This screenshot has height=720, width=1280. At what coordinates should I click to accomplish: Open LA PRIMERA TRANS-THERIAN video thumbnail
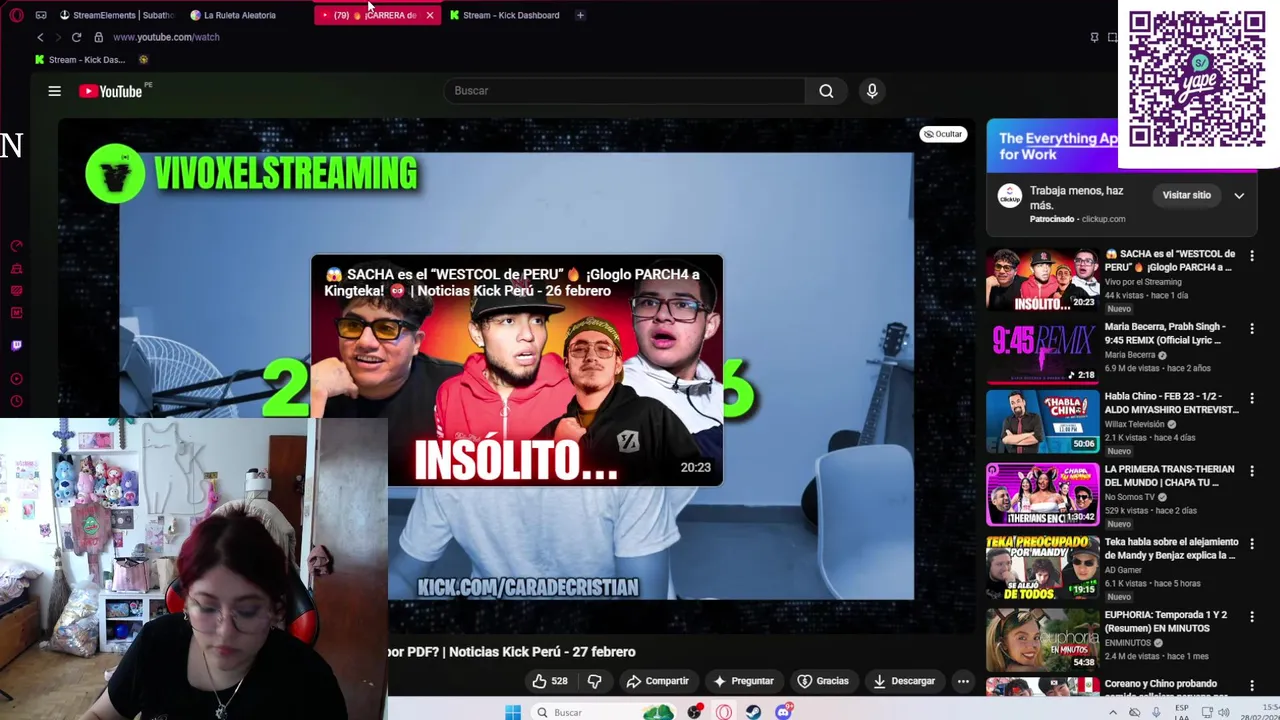pyautogui.click(x=1042, y=495)
